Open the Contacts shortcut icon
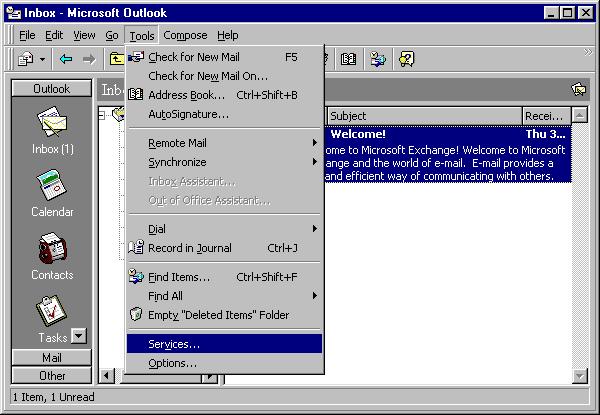 tap(52, 248)
